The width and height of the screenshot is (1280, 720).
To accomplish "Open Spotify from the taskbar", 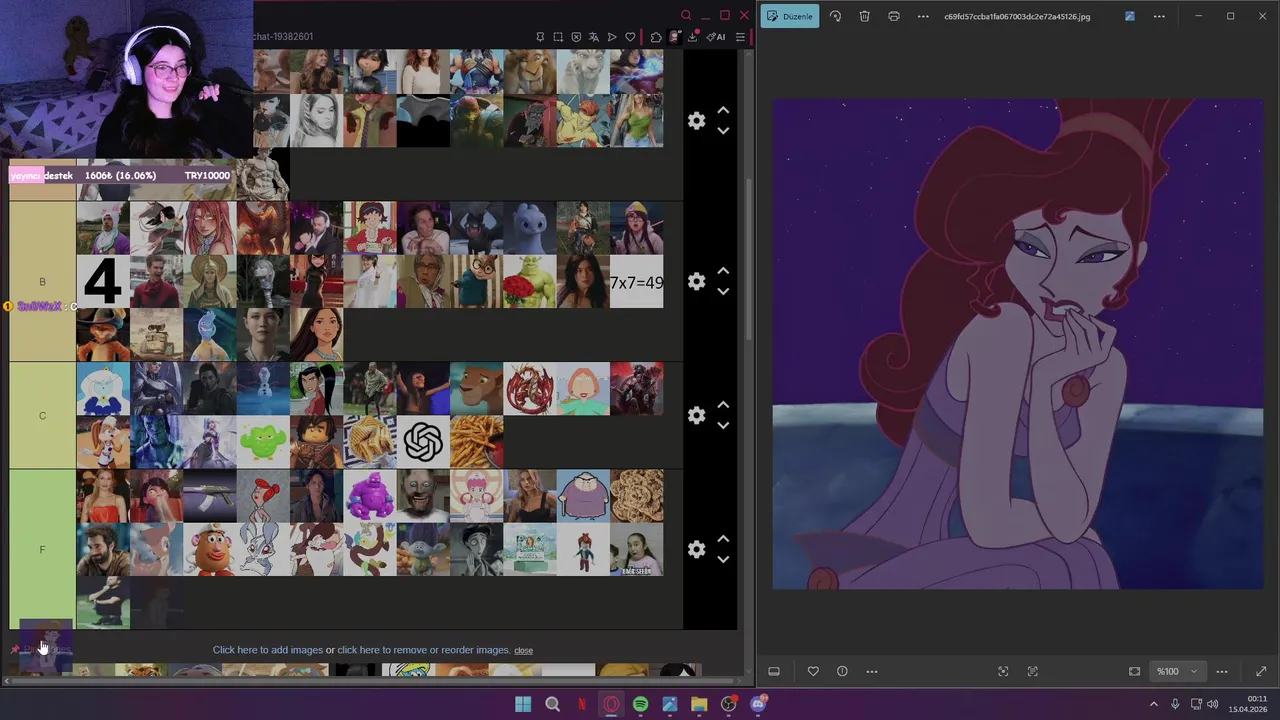I will point(640,704).
